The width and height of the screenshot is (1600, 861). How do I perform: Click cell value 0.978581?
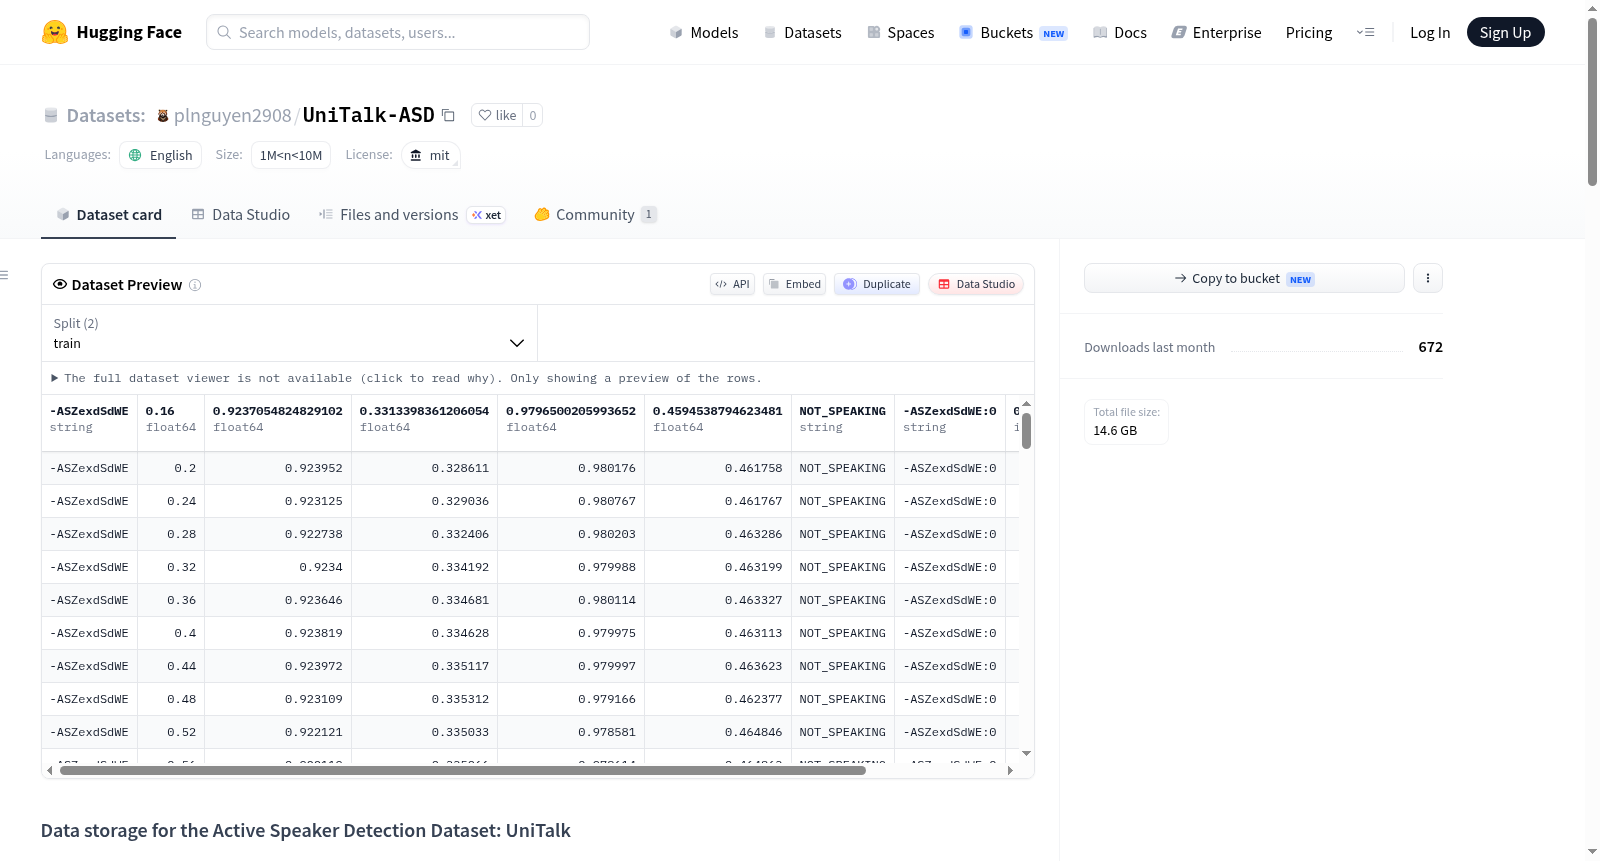(x=606, y=732)
